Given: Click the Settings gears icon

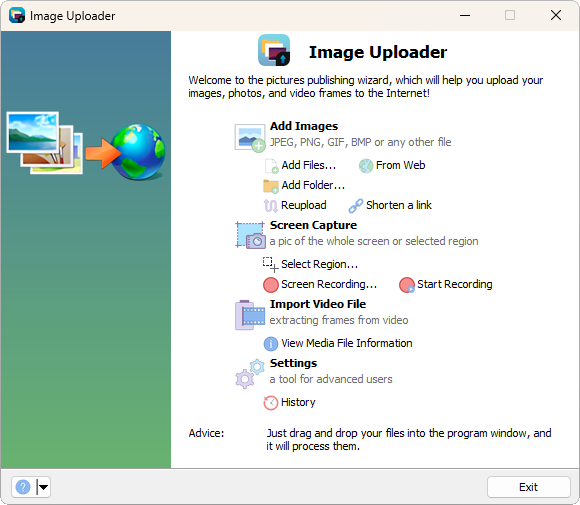Looking at the screenshot, I should [x=250, y=374].
